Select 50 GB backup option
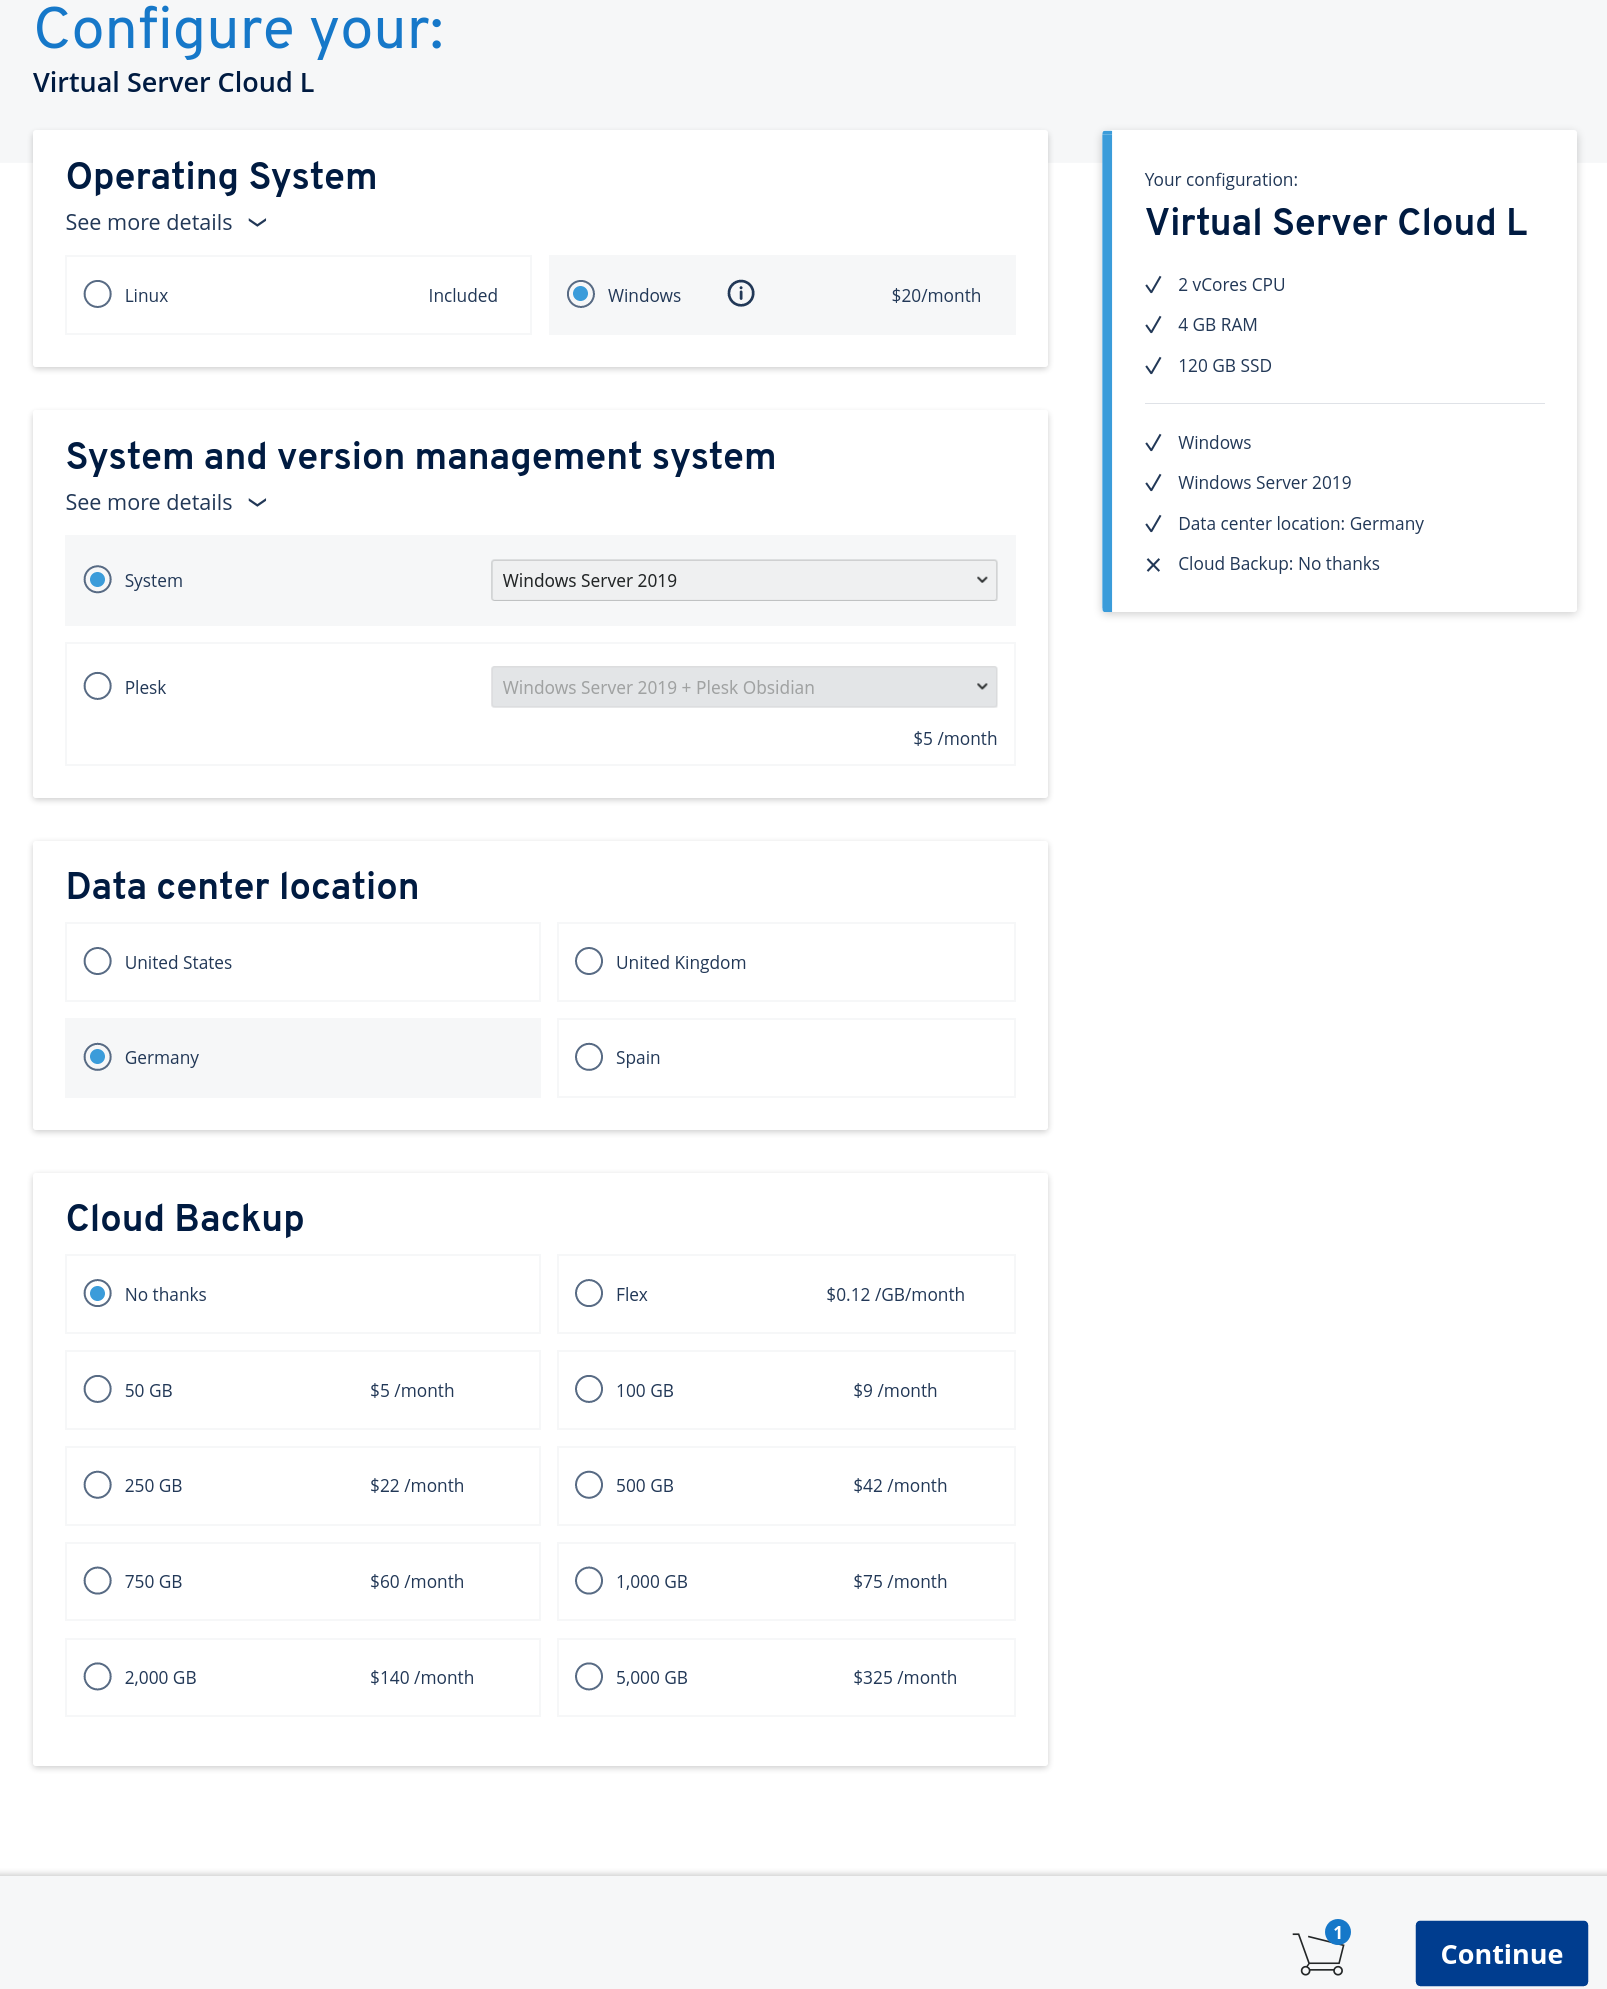The height and width of the screenshot is (1989, 1607). click(97, 1390)
